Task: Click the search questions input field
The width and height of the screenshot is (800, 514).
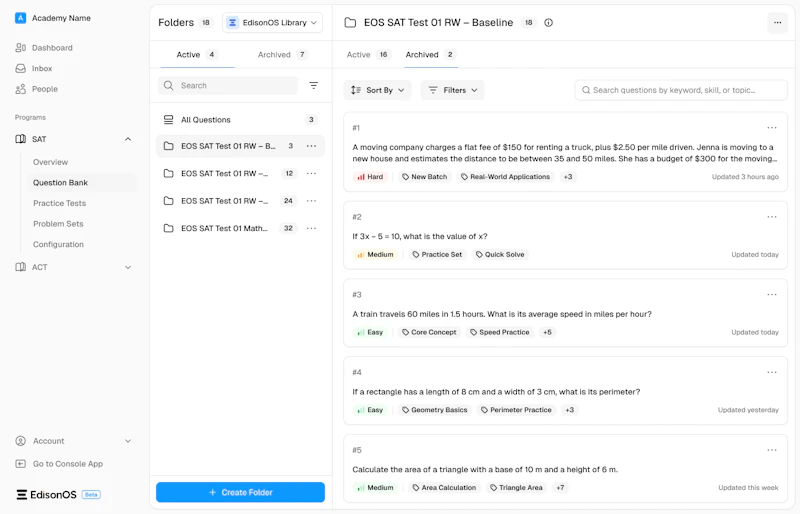Action: (x=681, y=90)
